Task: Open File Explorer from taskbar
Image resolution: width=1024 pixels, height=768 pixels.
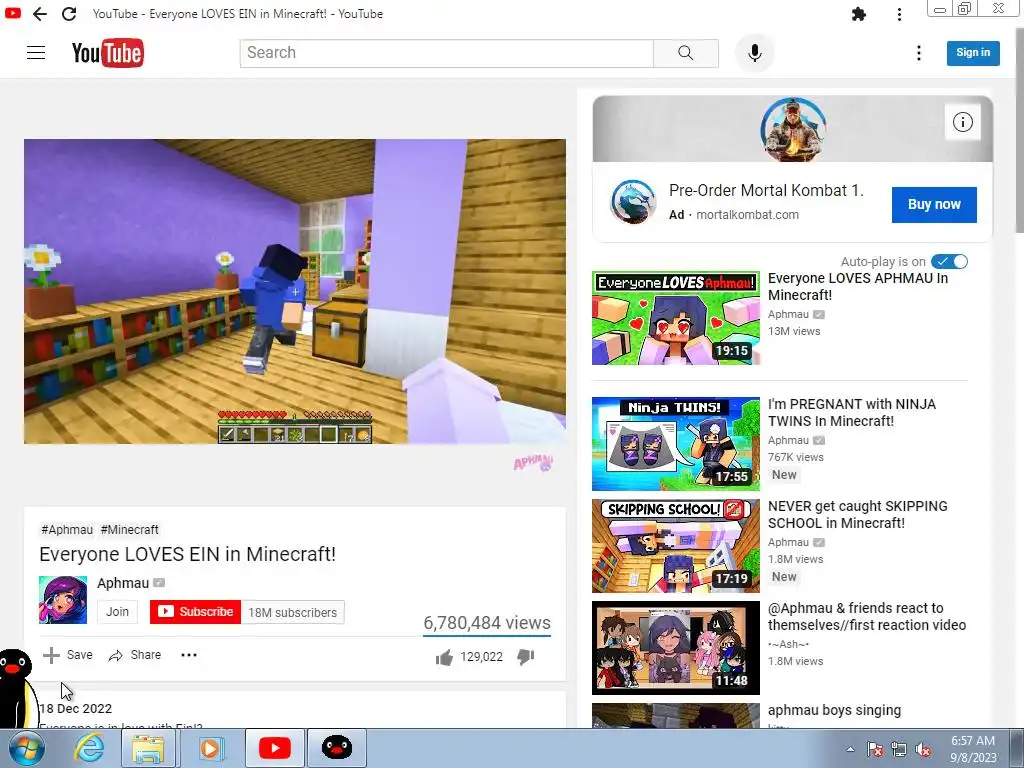Action: click(148, 748)
